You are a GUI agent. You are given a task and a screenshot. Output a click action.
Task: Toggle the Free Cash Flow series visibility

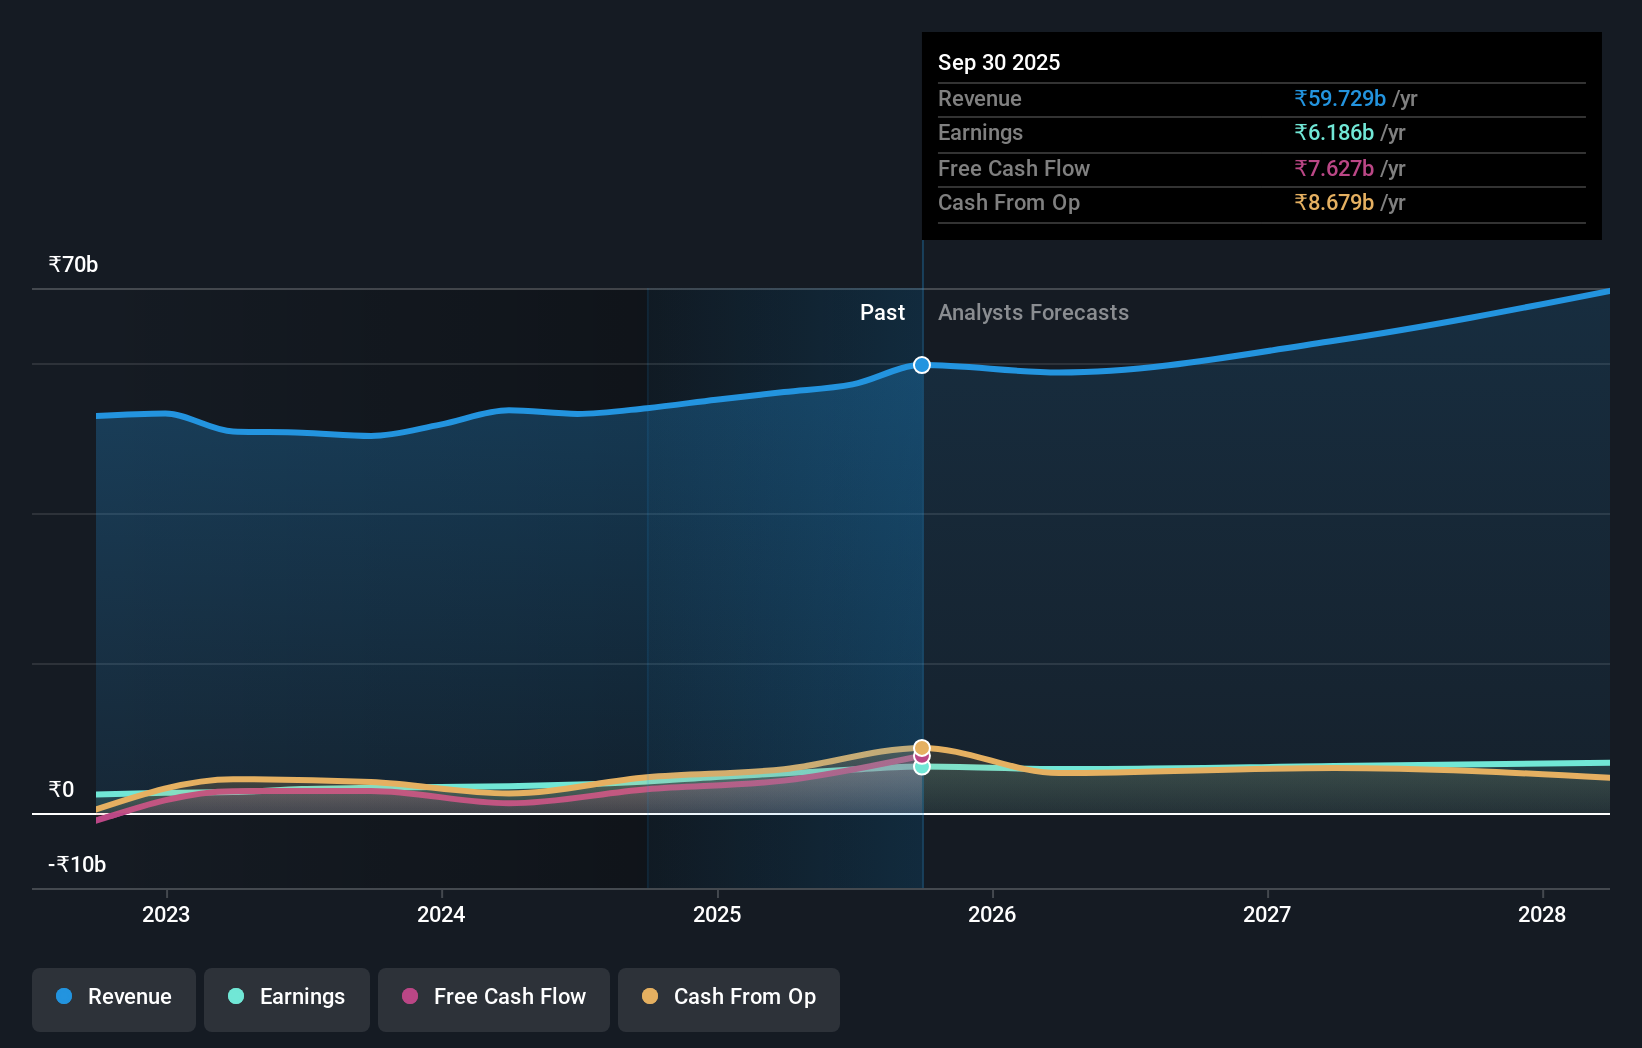coord(493,998)
